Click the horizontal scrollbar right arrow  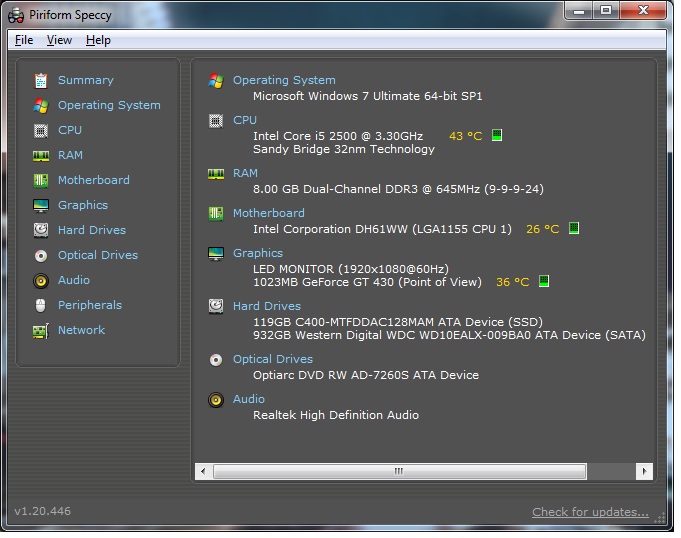(645, 471)
